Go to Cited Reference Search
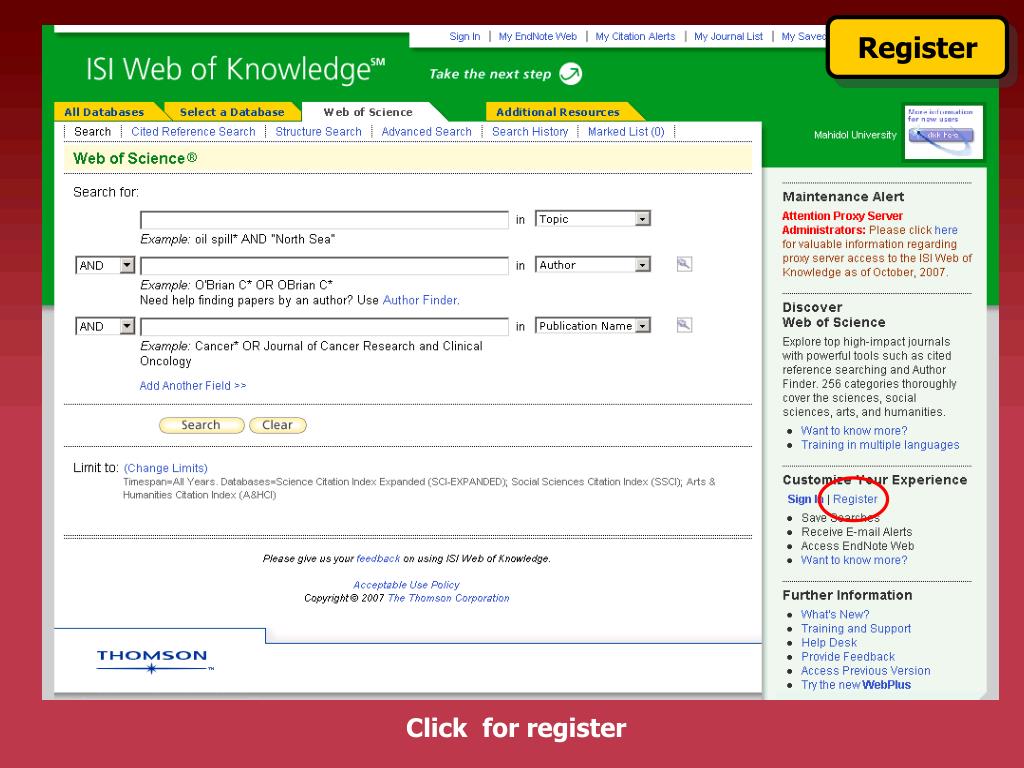Image resolution: width=1024 pixels, height=768 pixels. 193,131
